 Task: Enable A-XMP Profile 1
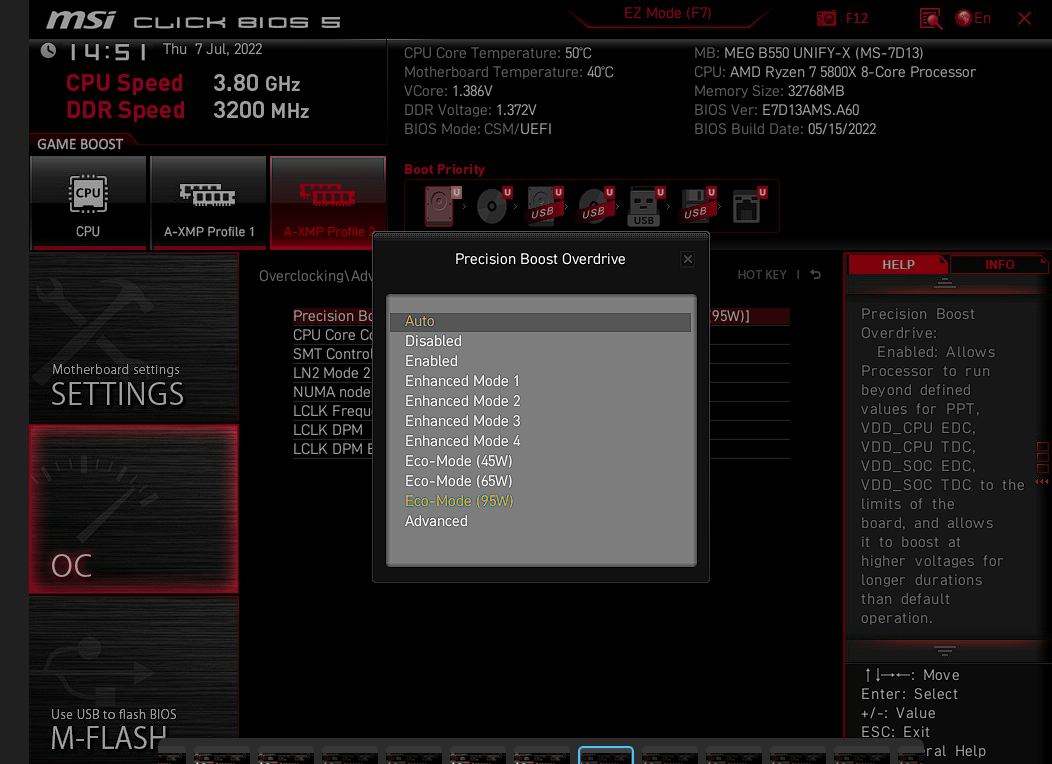coord(209,203)
